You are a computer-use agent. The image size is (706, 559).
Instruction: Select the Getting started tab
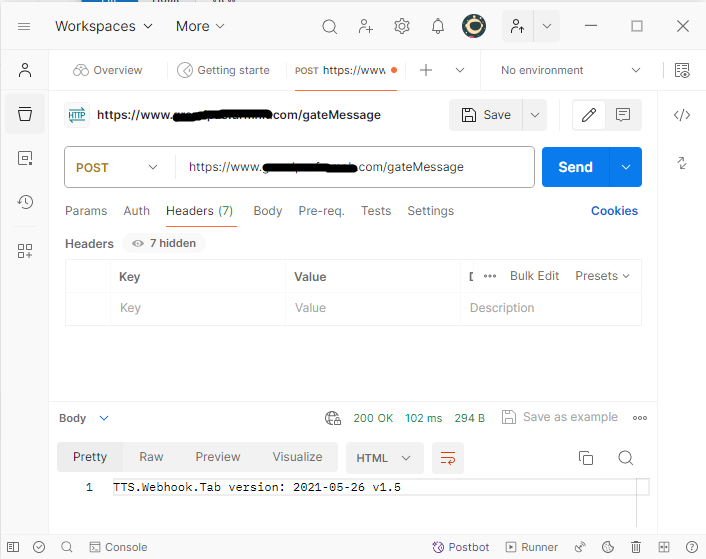(x=224, y=70)
